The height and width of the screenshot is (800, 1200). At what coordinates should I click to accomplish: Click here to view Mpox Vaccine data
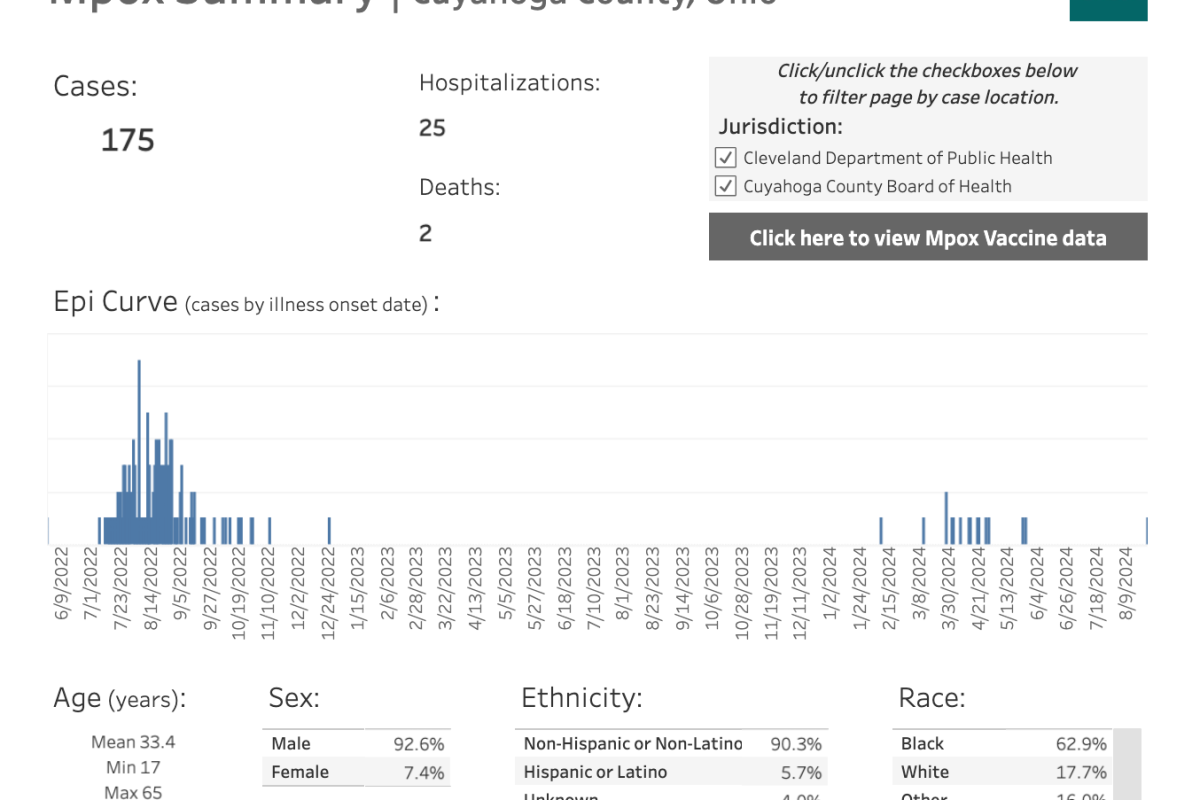928,237
